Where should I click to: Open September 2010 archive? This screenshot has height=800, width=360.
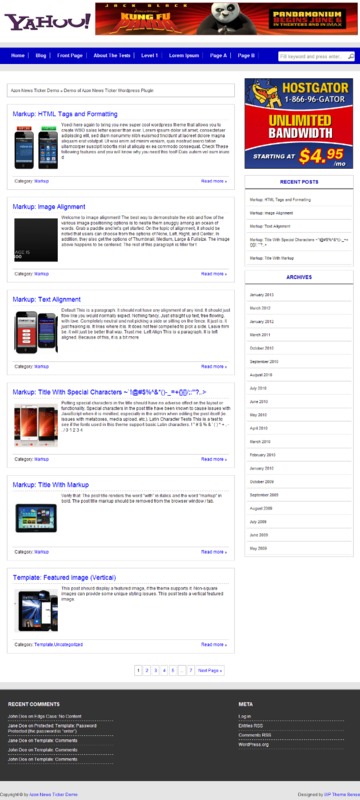coord(264,362)
